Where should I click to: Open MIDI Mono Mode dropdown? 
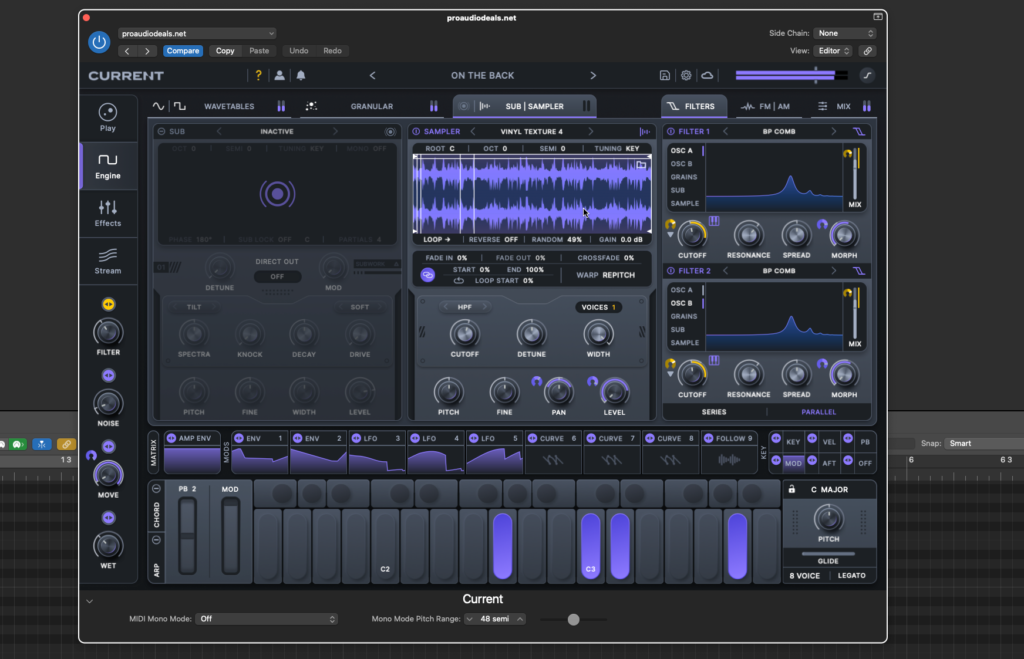(266, 619)
